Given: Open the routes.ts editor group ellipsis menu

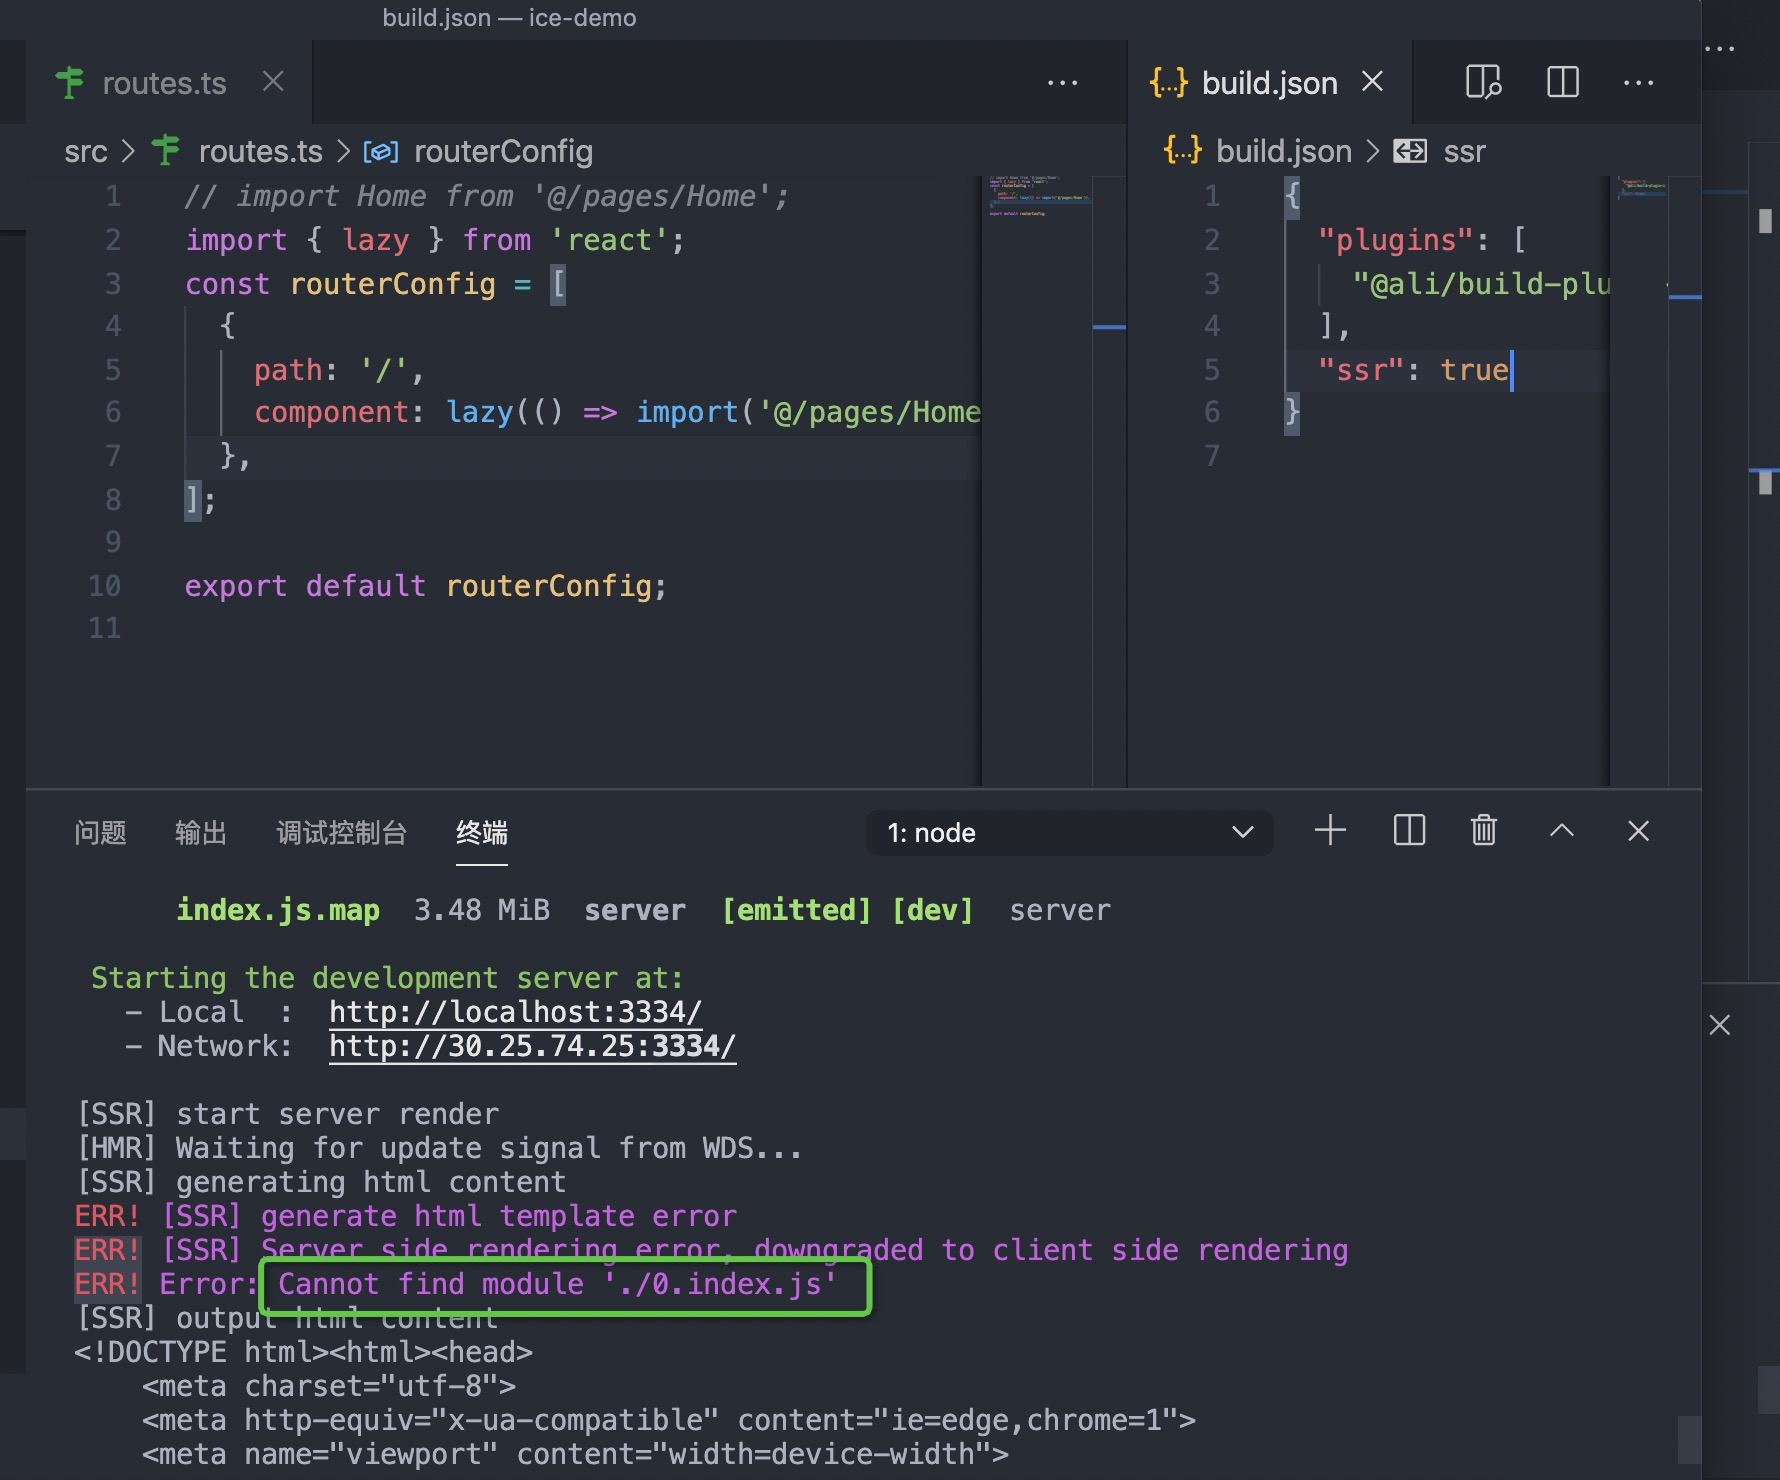Looking at the screenshot, I should (1061, 82).
